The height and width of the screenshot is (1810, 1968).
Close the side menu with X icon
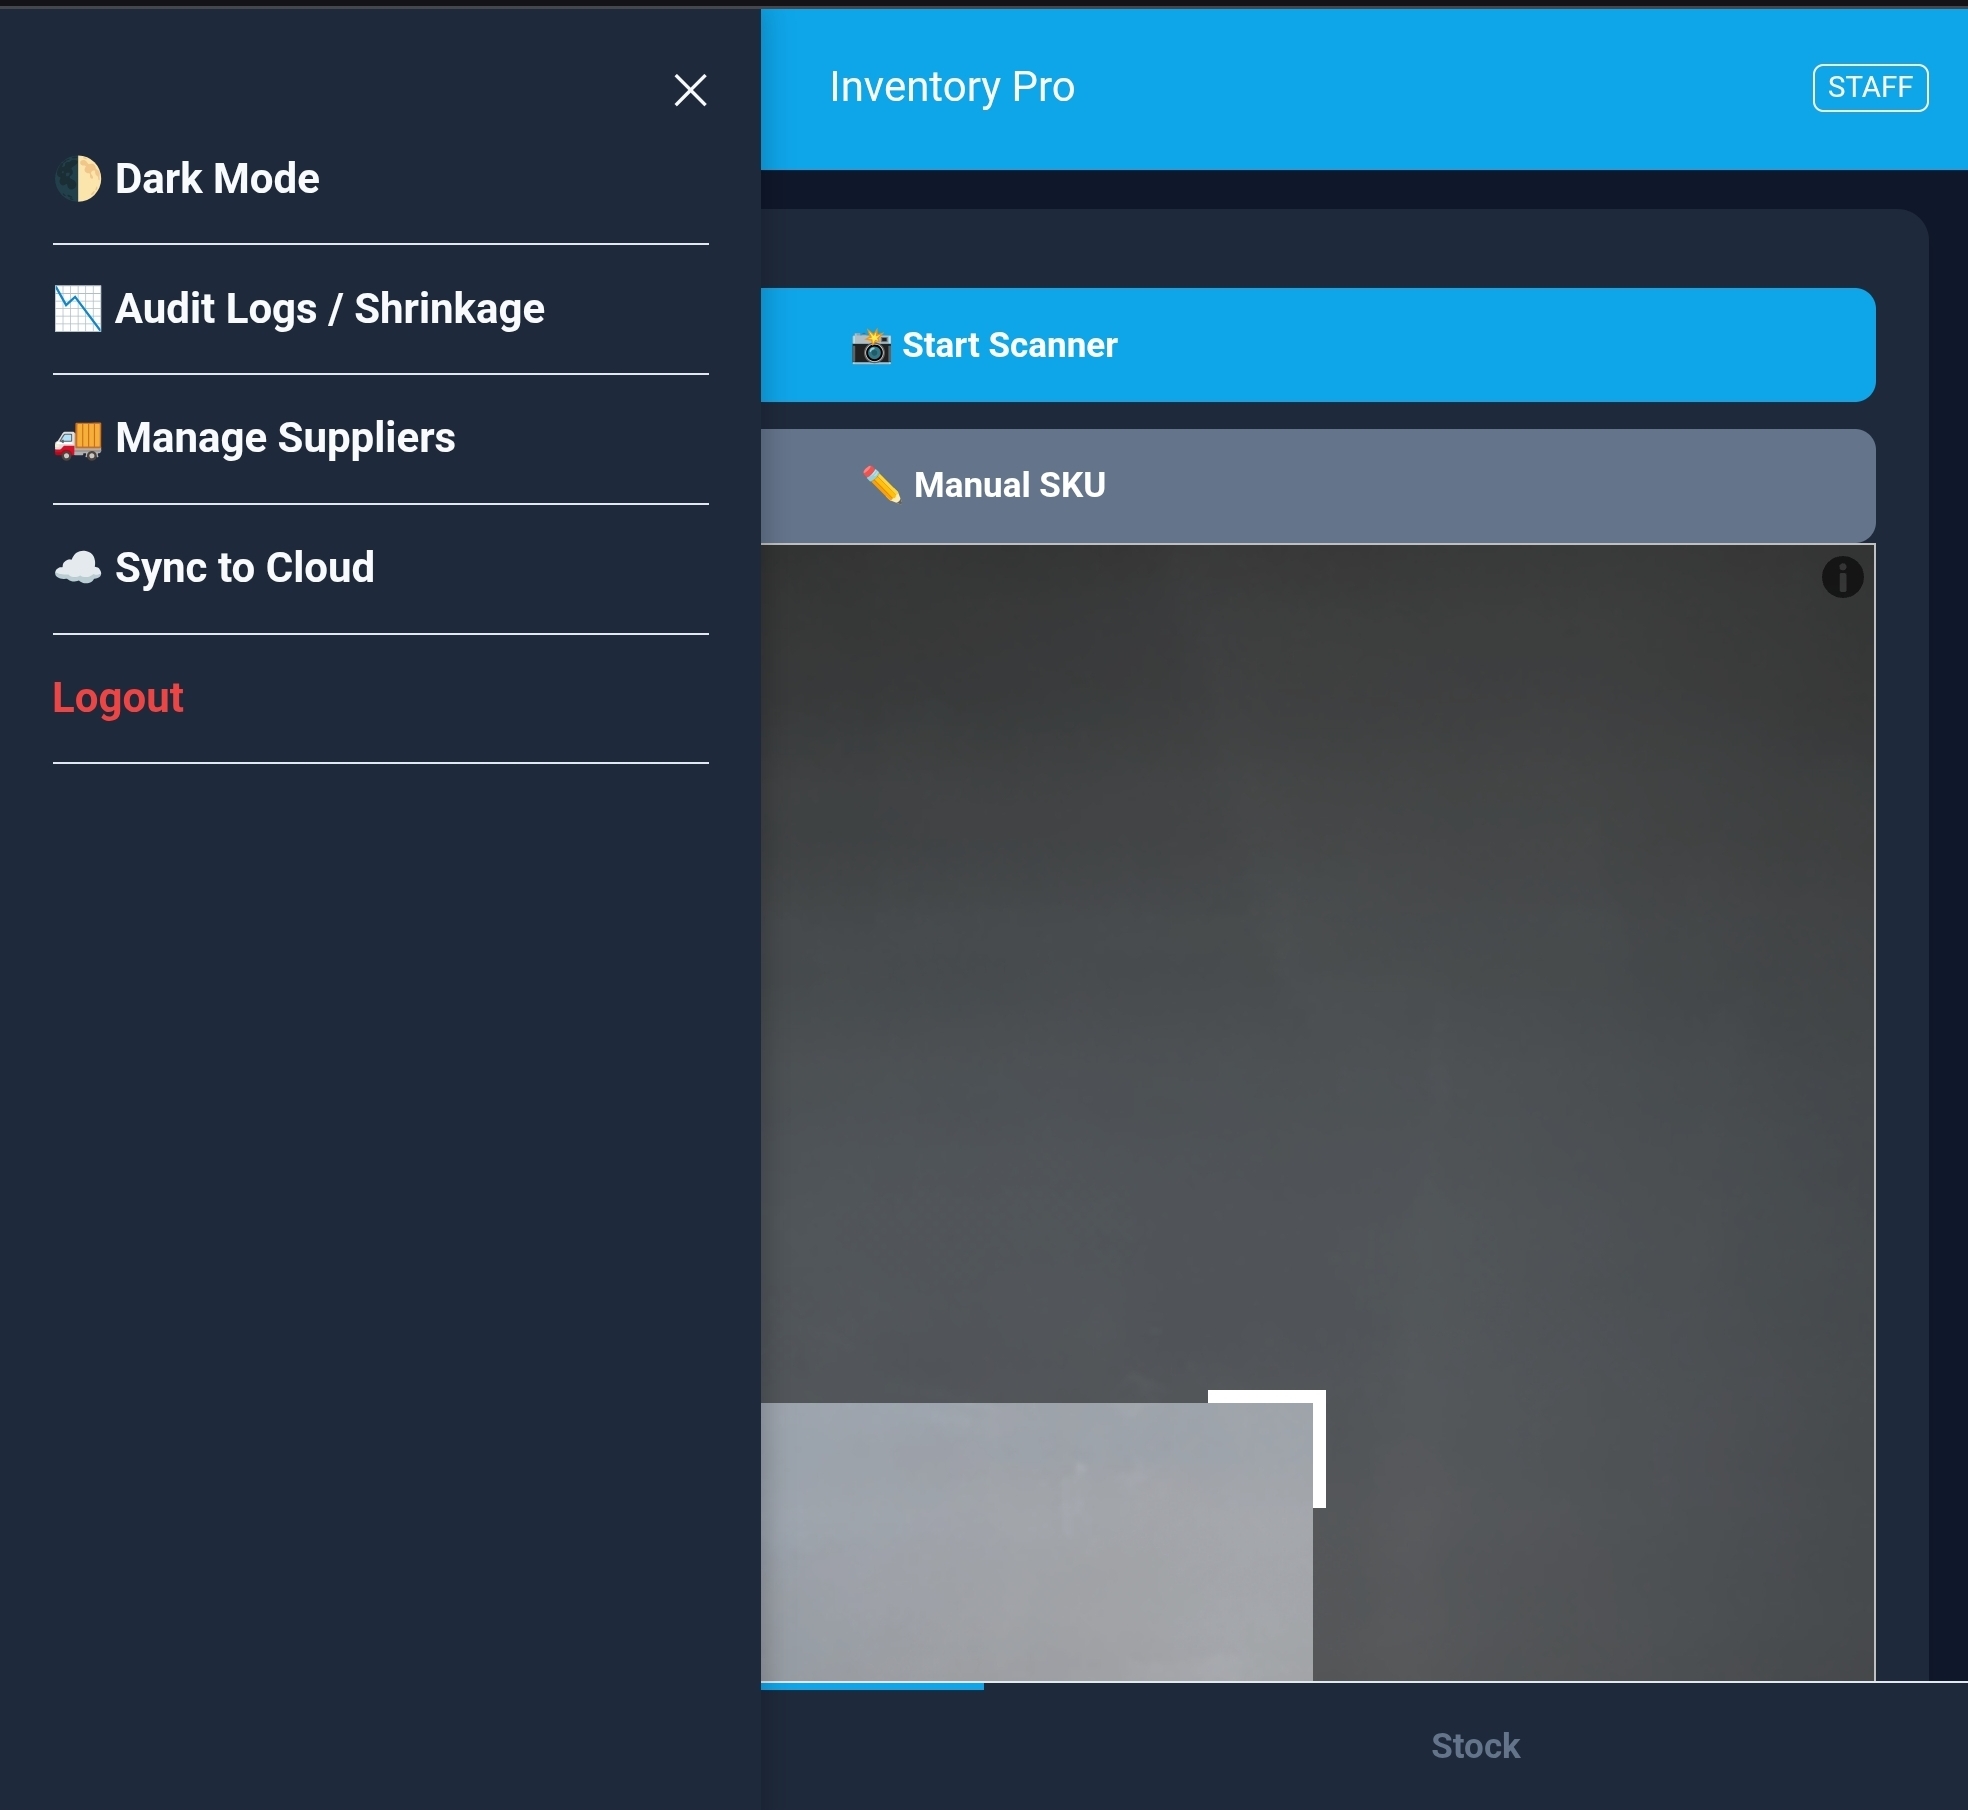tap(690, 90)
